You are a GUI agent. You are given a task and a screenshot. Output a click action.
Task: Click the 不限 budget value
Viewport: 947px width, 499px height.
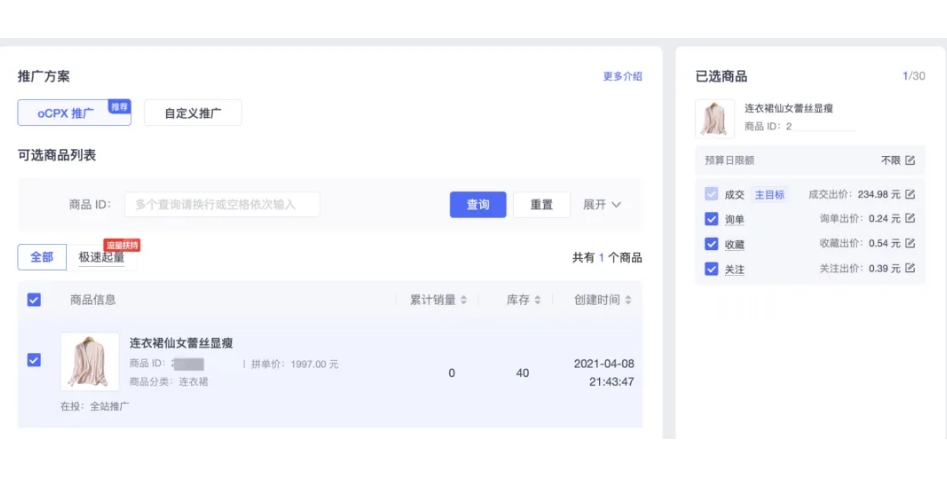pyautogui.click(x=890, y=160)
